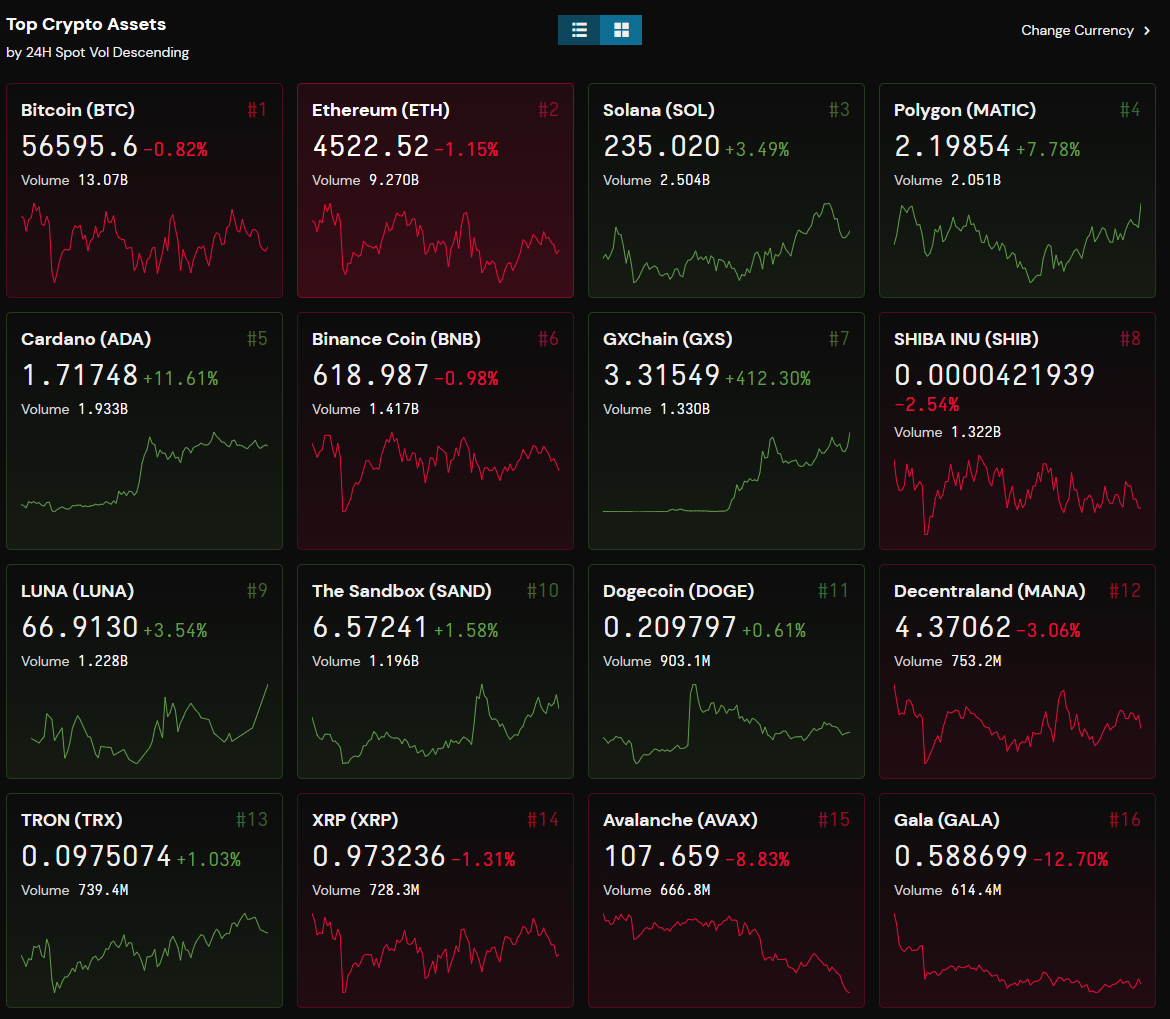Click GXChain change +412.30%
Screen dimensions: 1170x1019
click(x=768, y=378)
